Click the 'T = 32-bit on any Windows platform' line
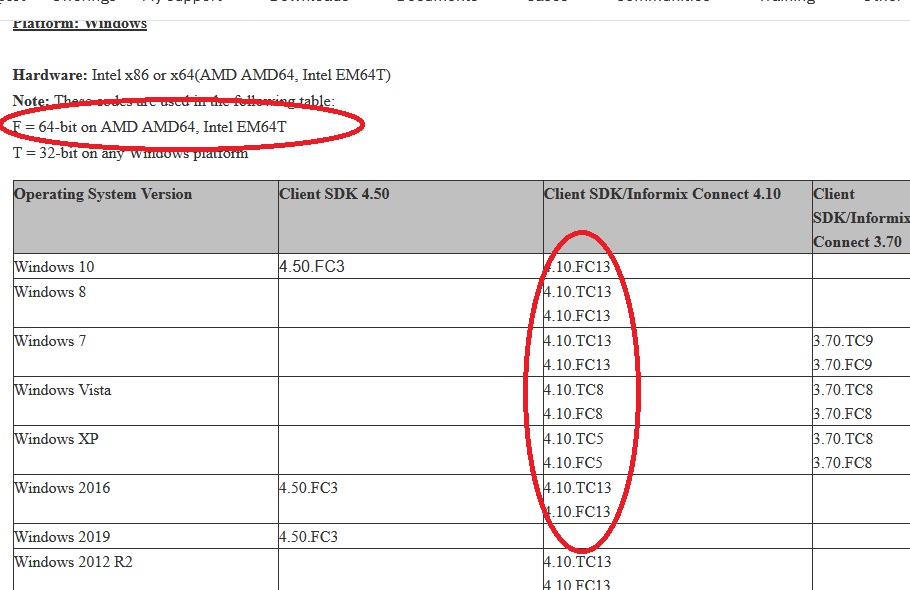 pyautogui.click(x=131, y=153)
